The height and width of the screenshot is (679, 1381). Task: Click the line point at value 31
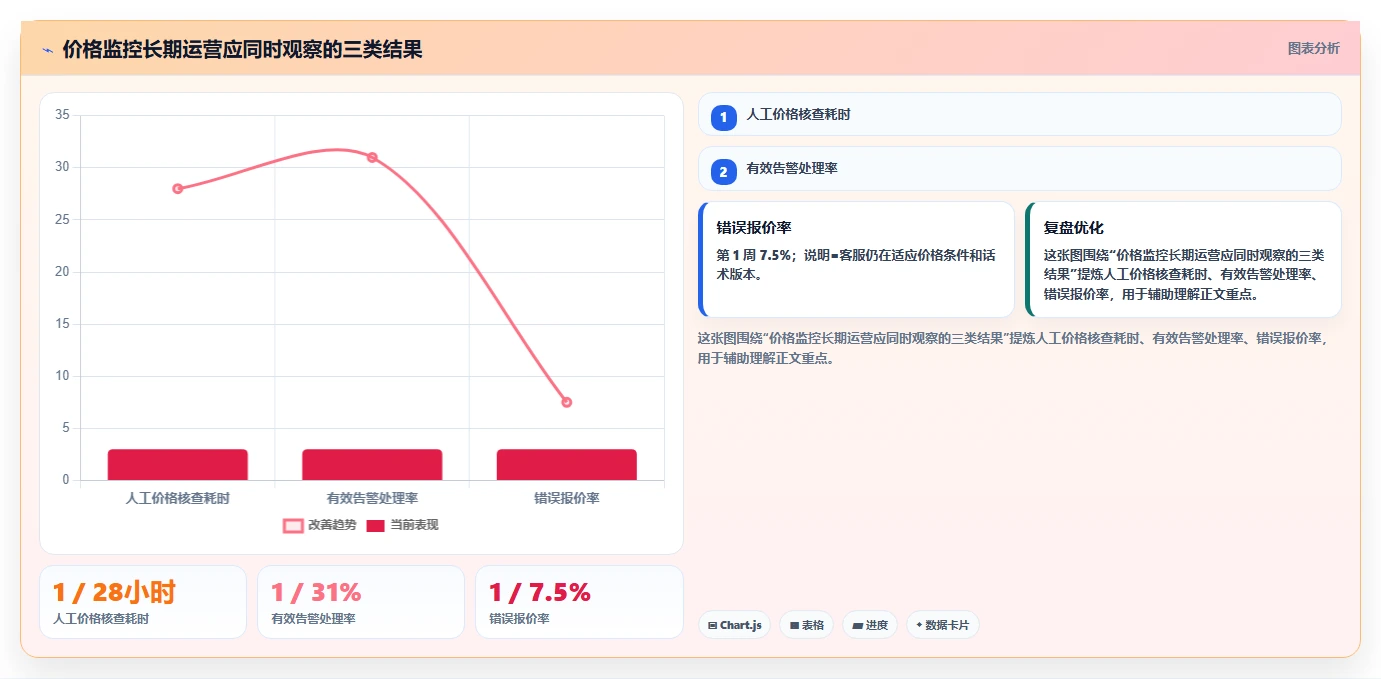tap(372, 157)
